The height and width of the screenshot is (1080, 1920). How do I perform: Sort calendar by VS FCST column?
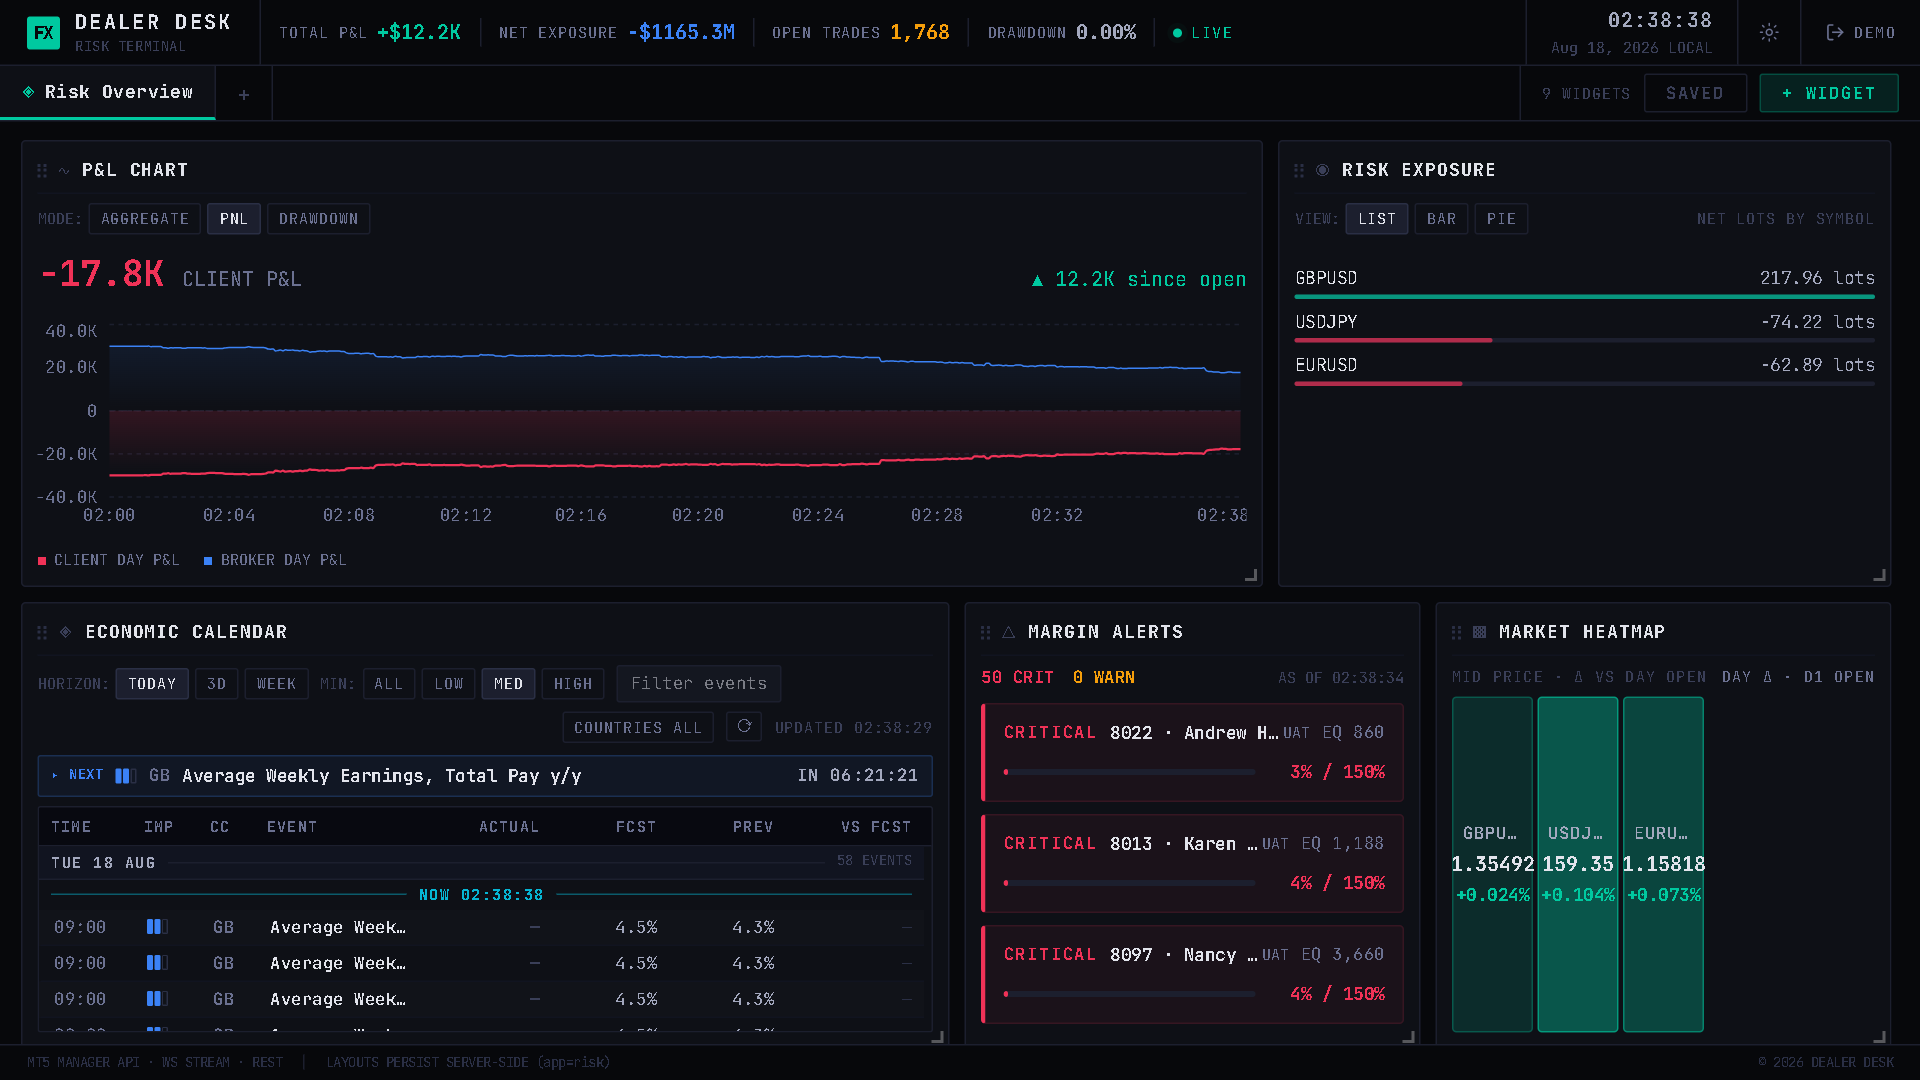click(876, 827)
